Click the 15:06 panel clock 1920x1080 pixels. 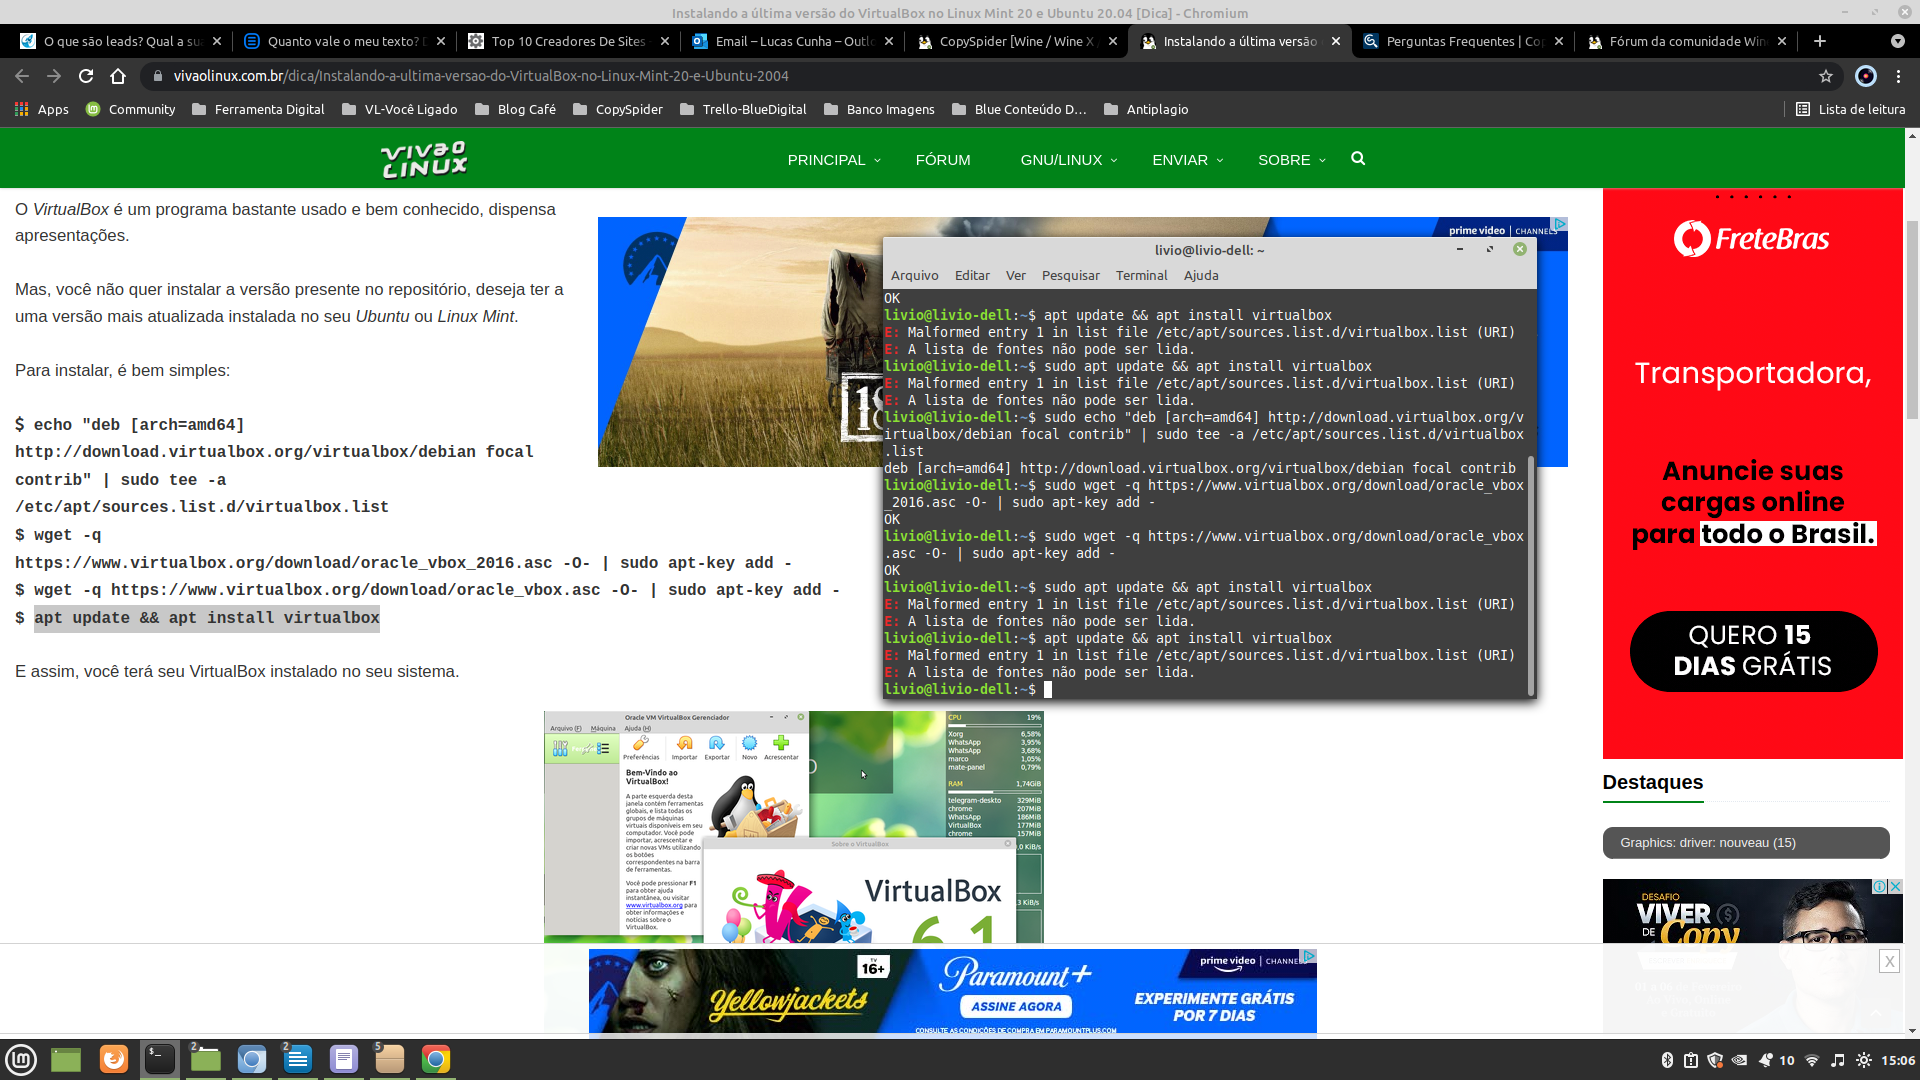[x=1898, y=1060]
